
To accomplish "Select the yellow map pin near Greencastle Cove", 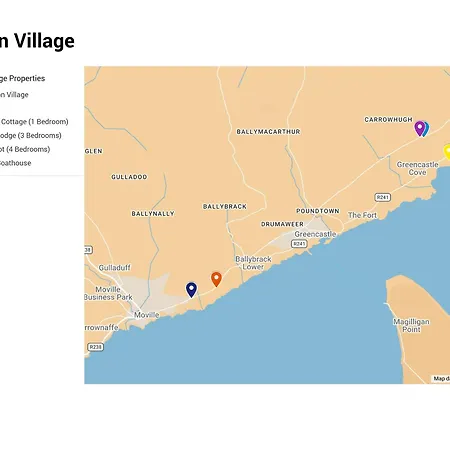I will [447, 151].
